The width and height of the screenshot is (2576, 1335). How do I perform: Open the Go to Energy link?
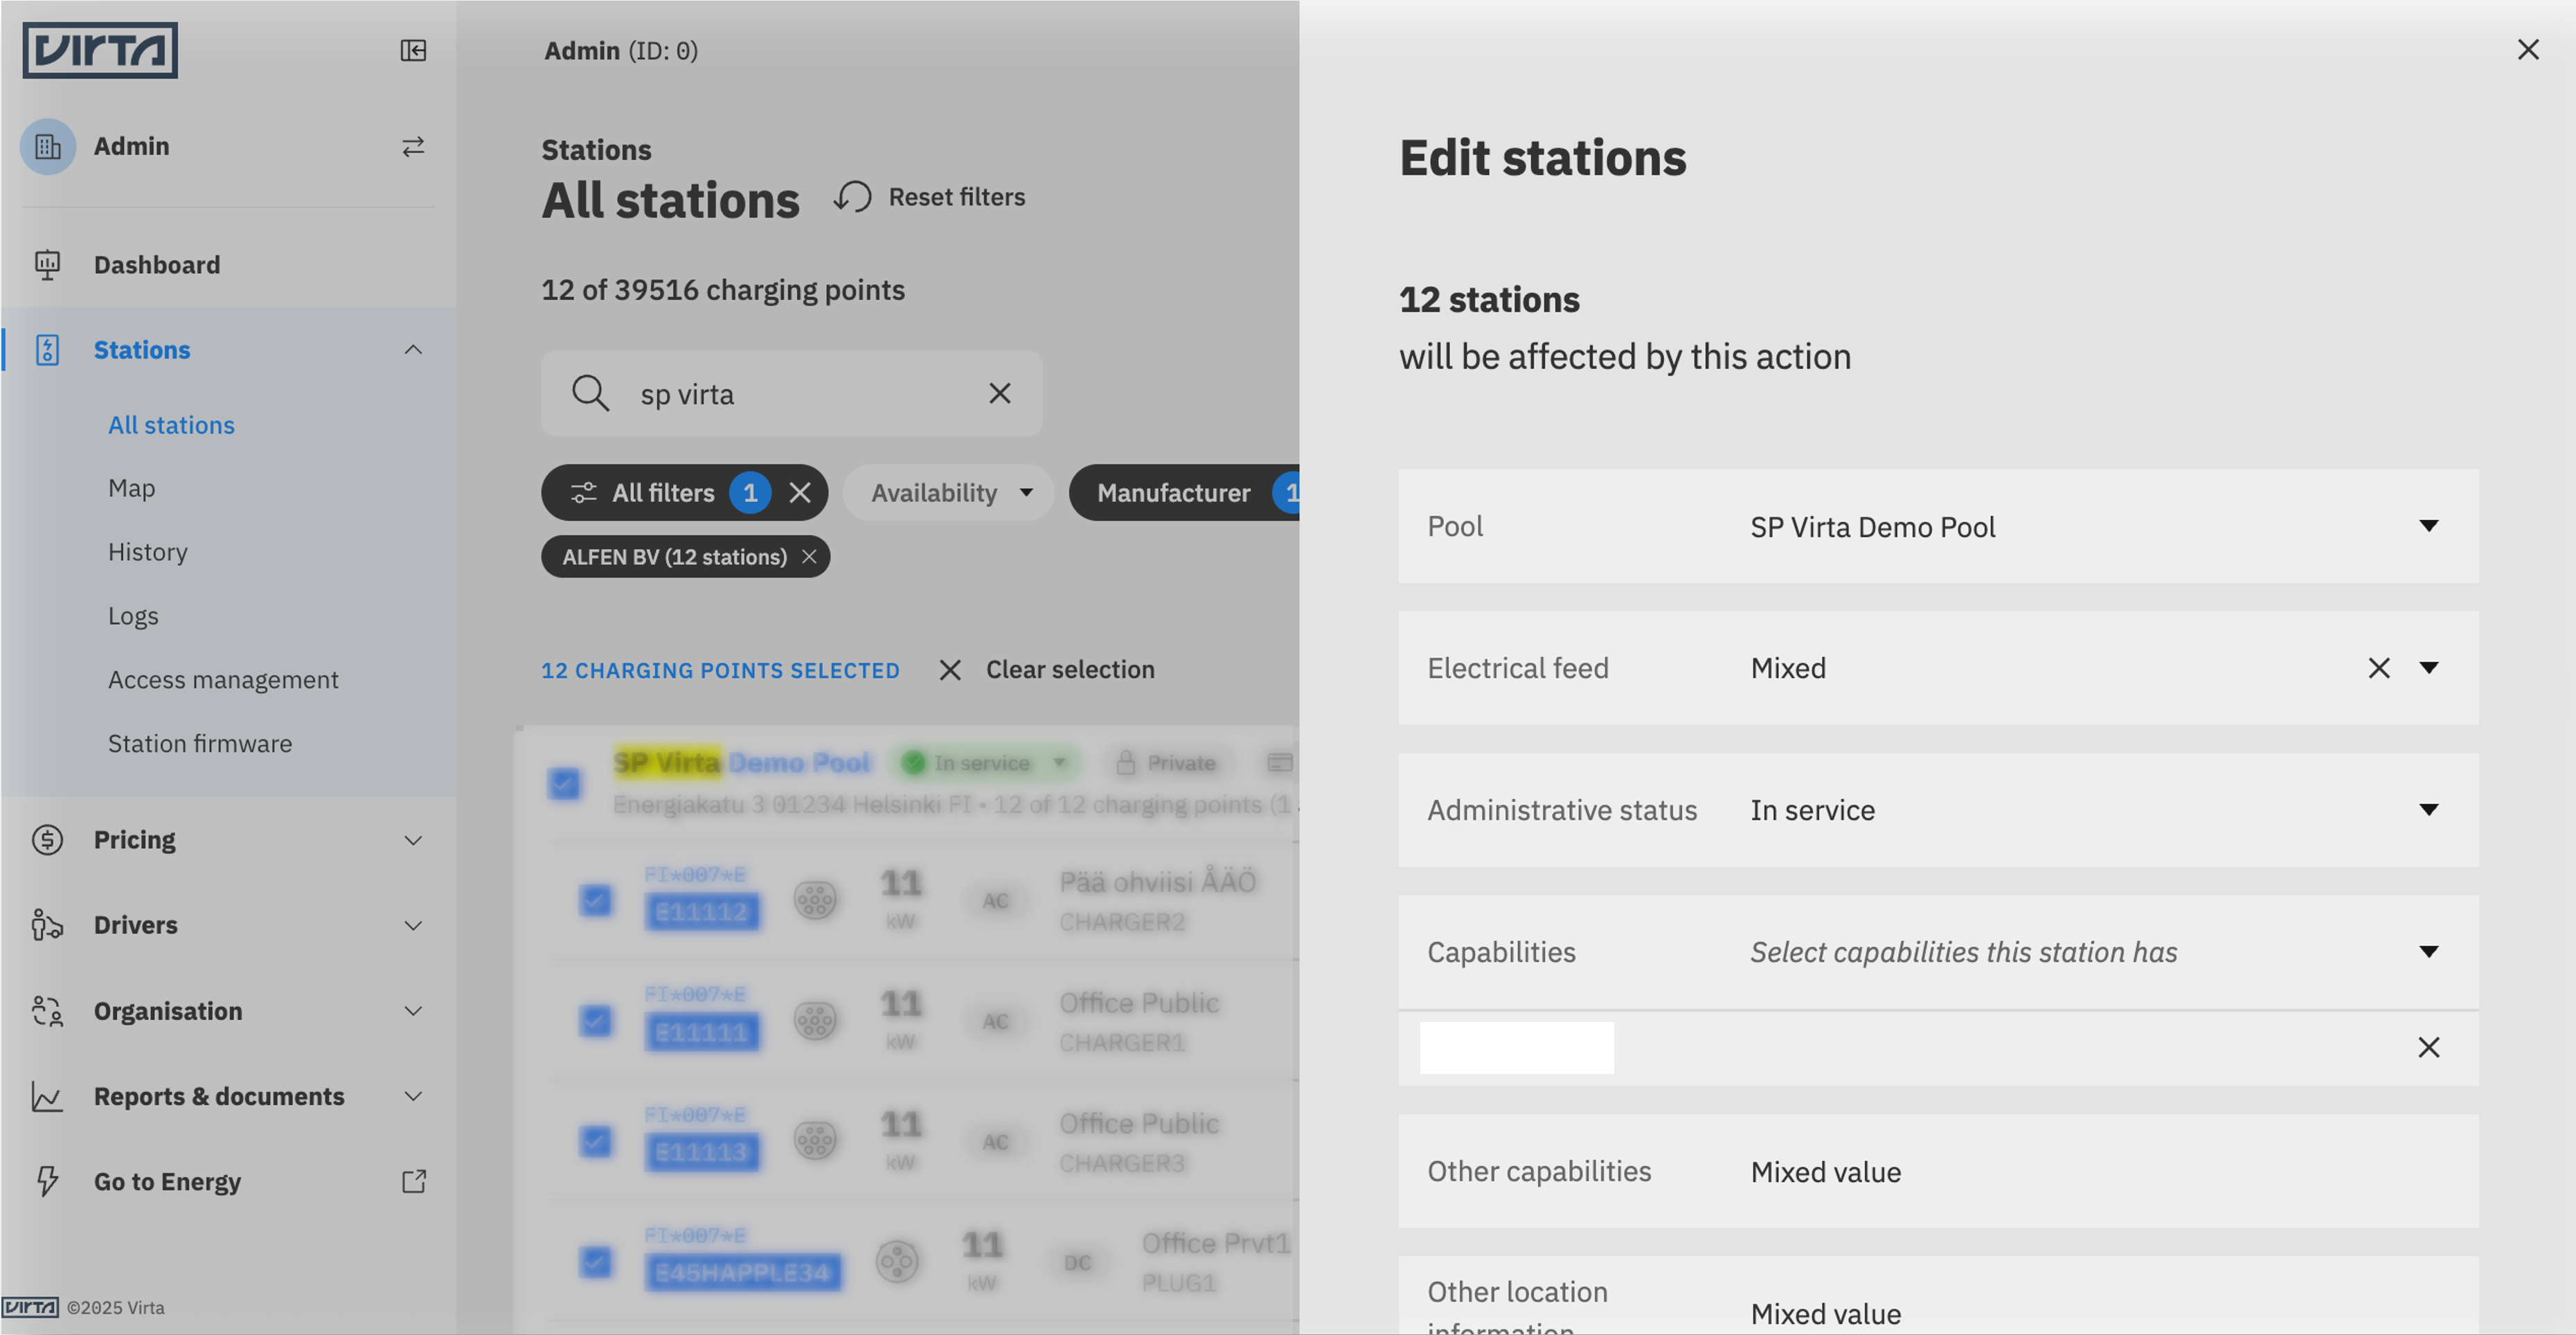point(167,1181)
